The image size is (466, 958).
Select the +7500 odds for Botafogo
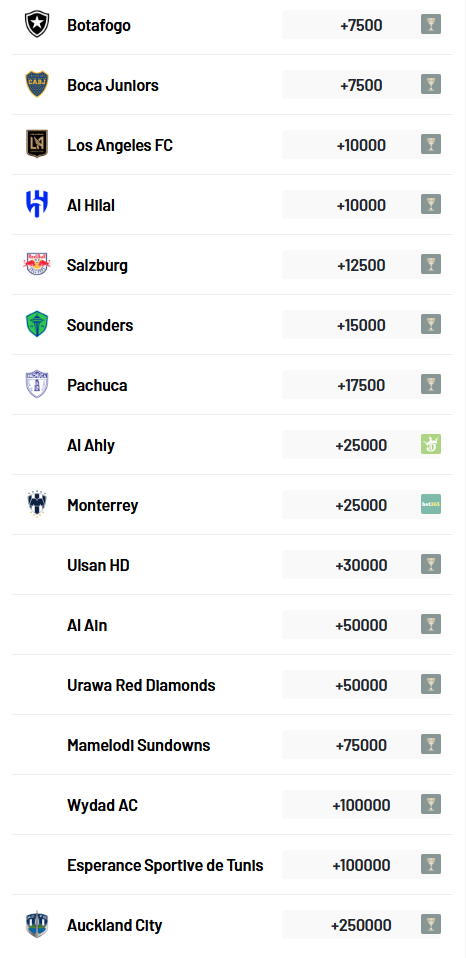[x=361, y=25]
